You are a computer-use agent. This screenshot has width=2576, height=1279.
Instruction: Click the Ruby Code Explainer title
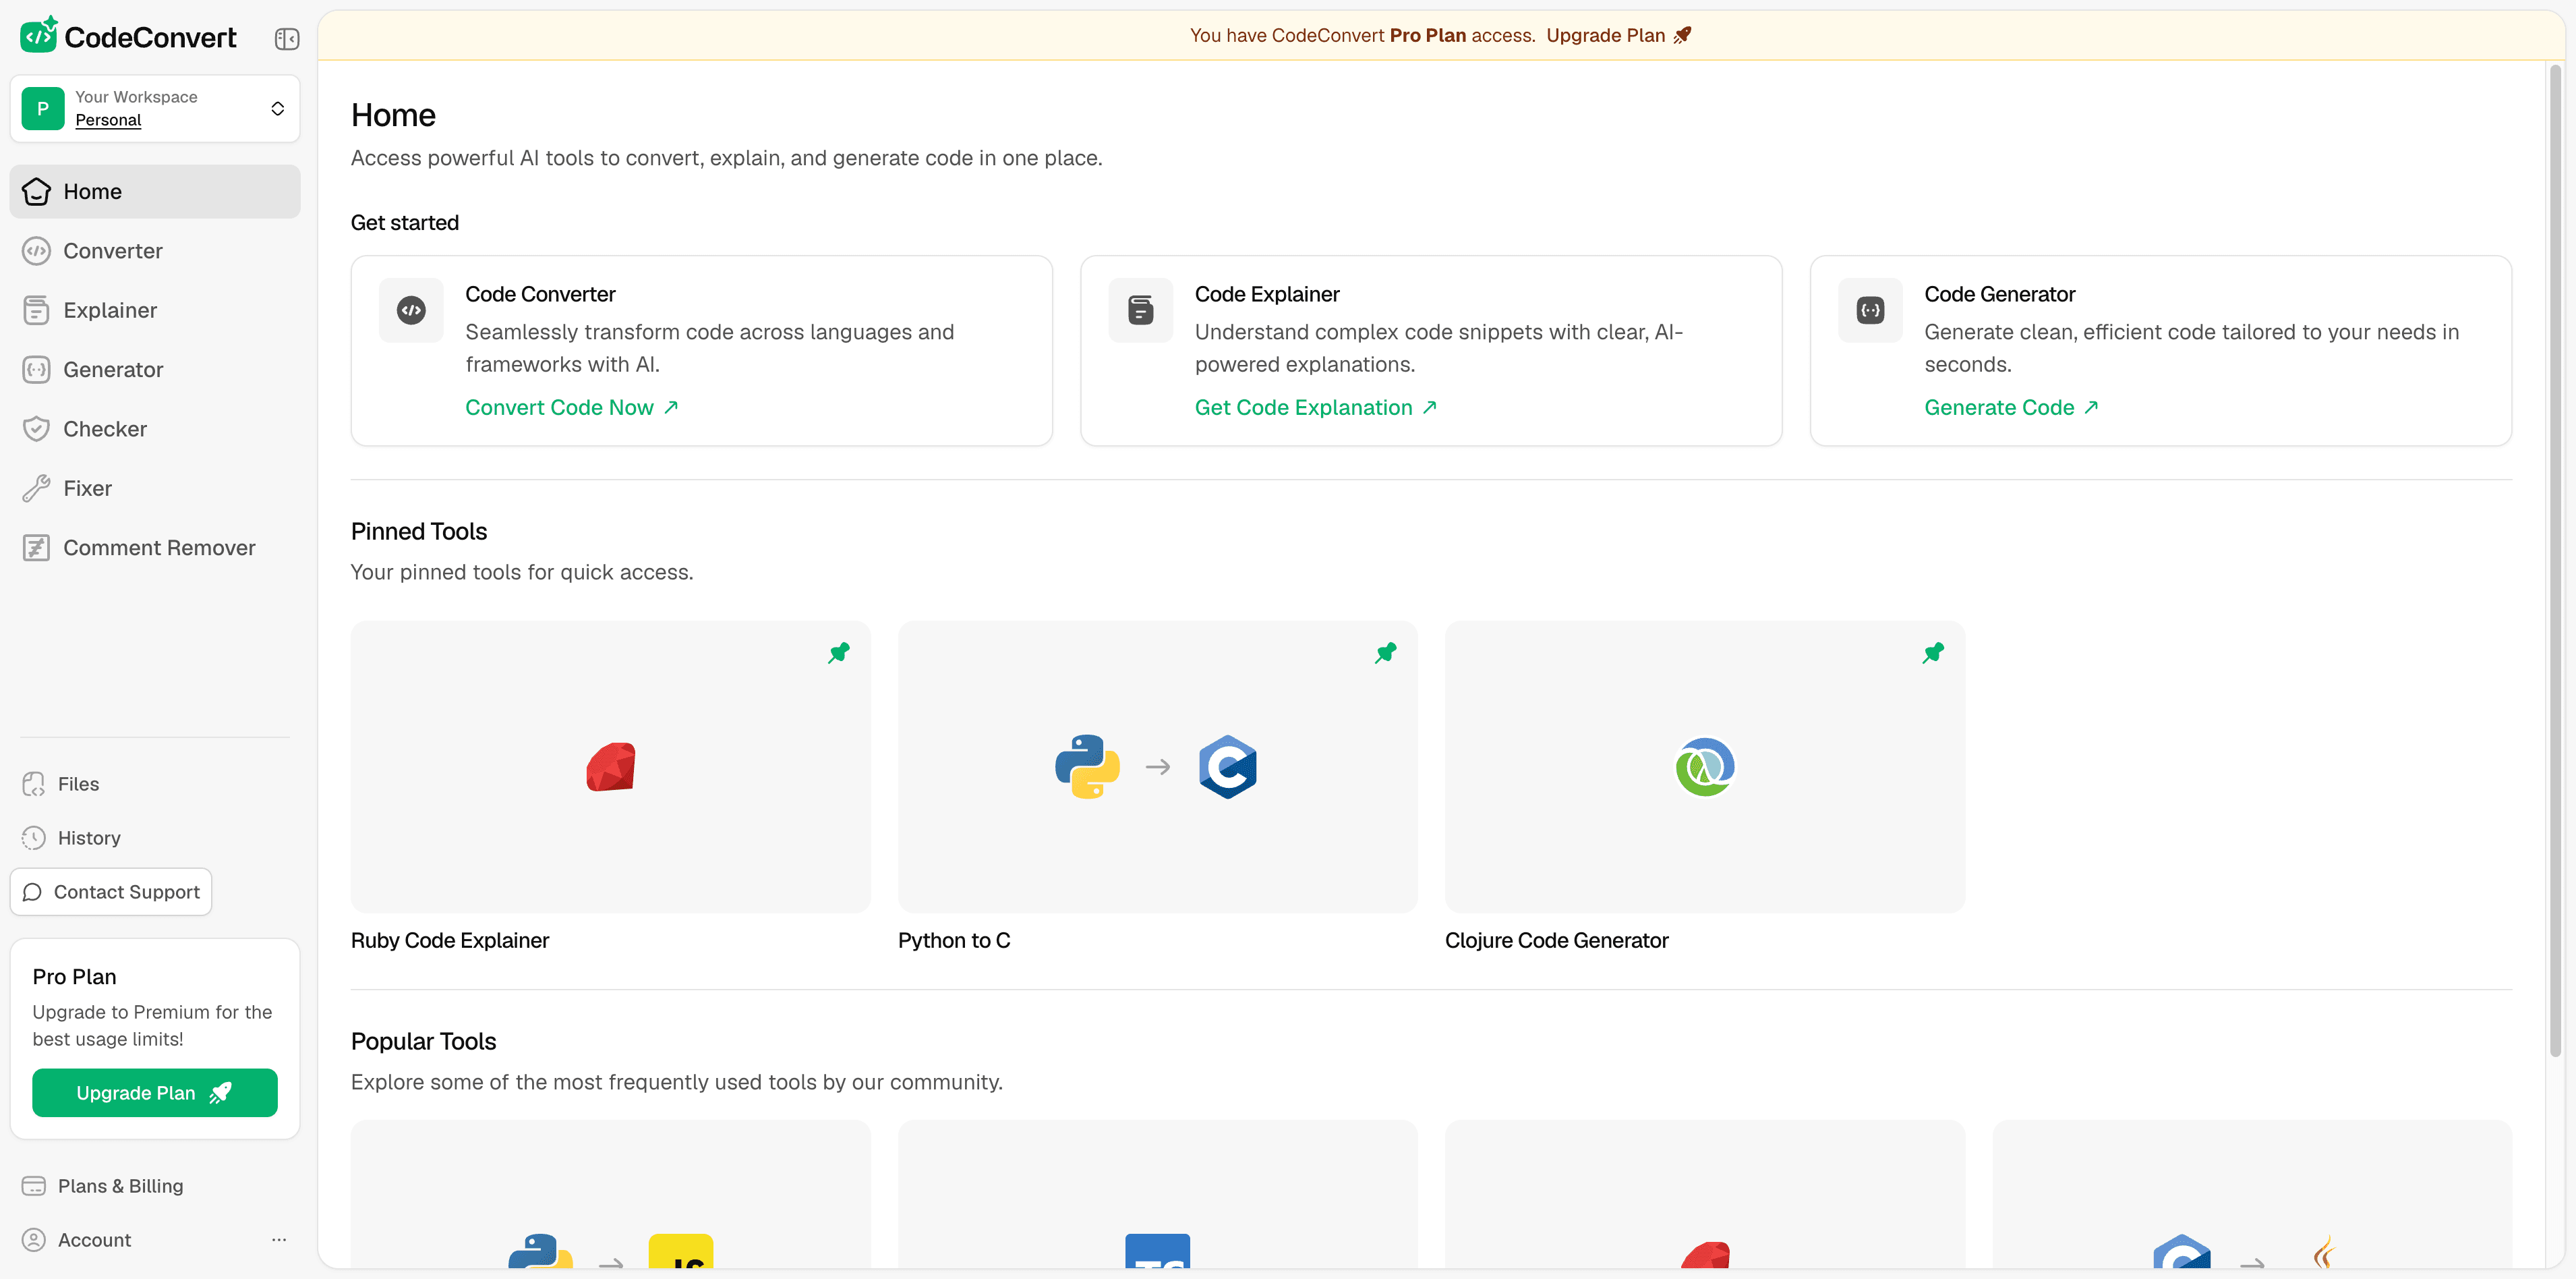tap(450, 940)
